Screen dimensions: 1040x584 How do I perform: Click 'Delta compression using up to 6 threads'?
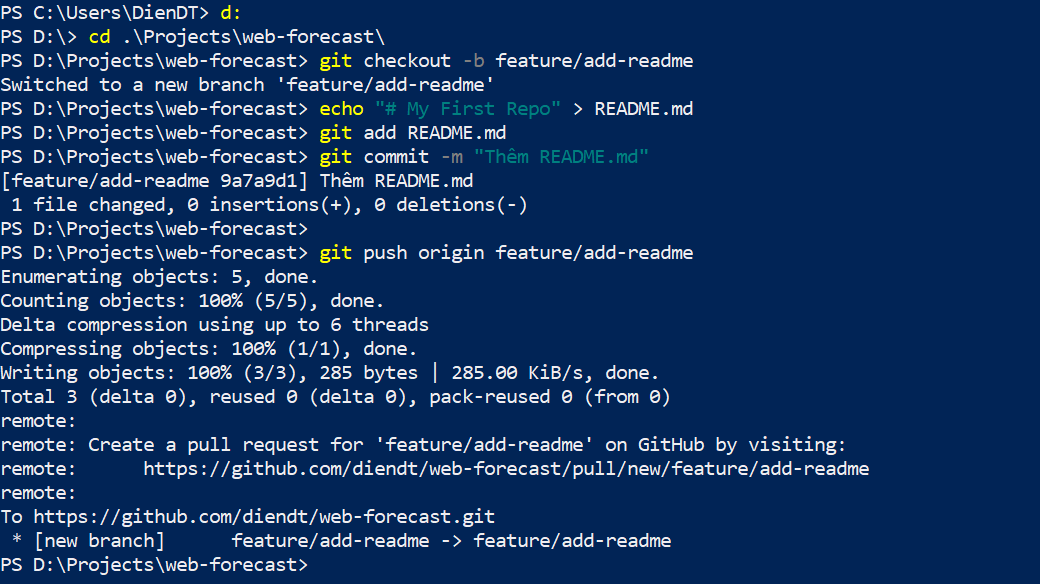[214, 325]
